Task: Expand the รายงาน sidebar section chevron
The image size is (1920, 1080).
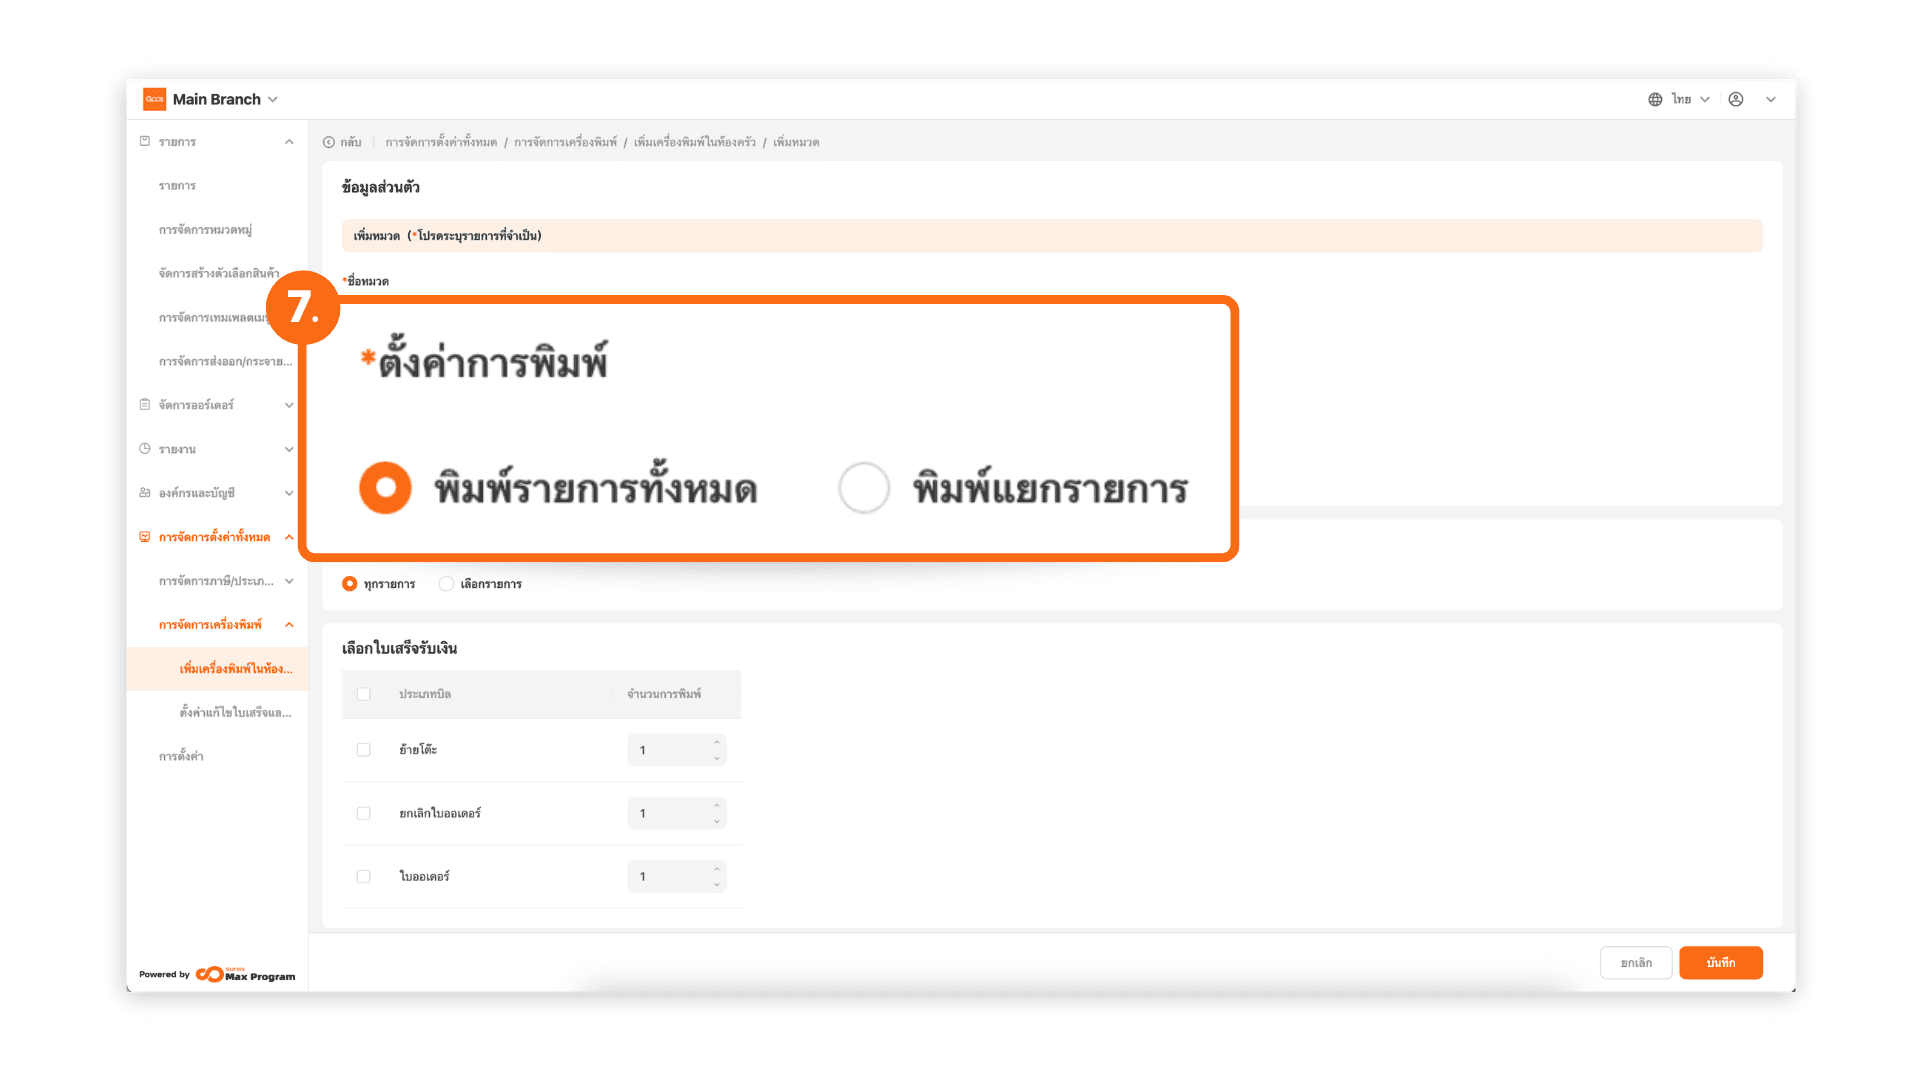Action: (x=289, y=449)
